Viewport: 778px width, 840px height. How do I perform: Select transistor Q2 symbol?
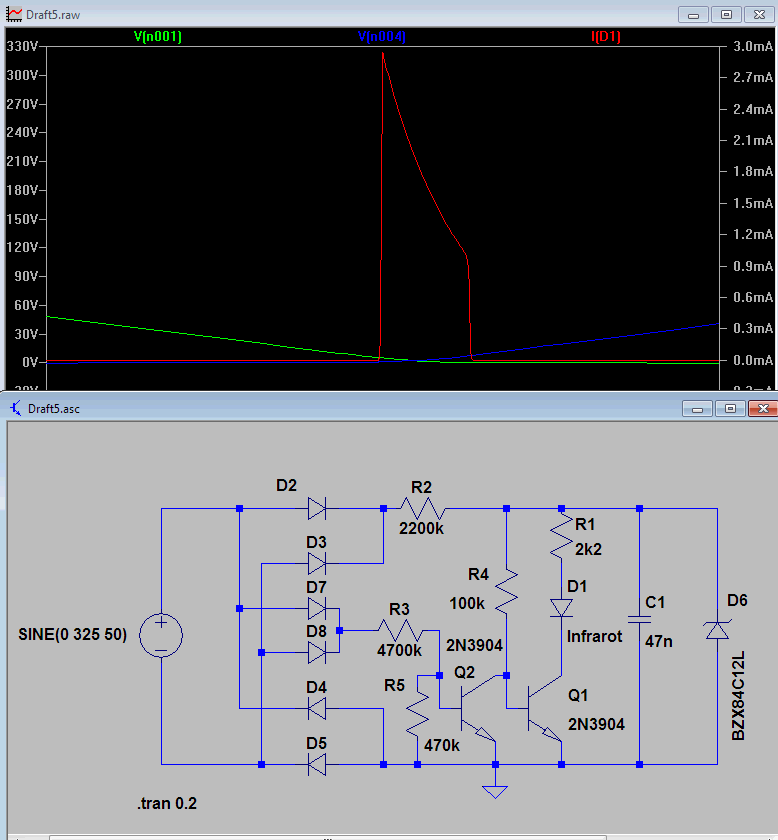tap(478, 709)
